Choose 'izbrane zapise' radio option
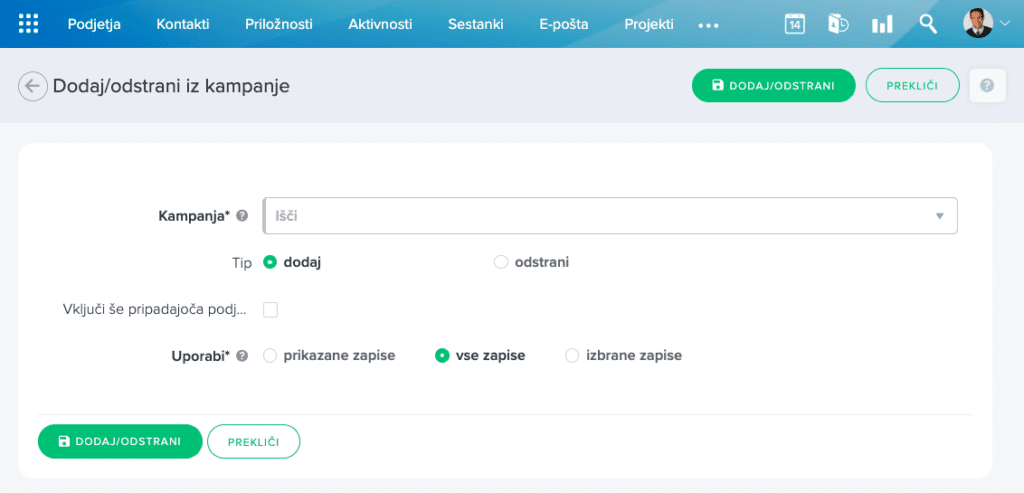Image resolution: width=1024 pixels, height=493 pixels. pos(572,355)
